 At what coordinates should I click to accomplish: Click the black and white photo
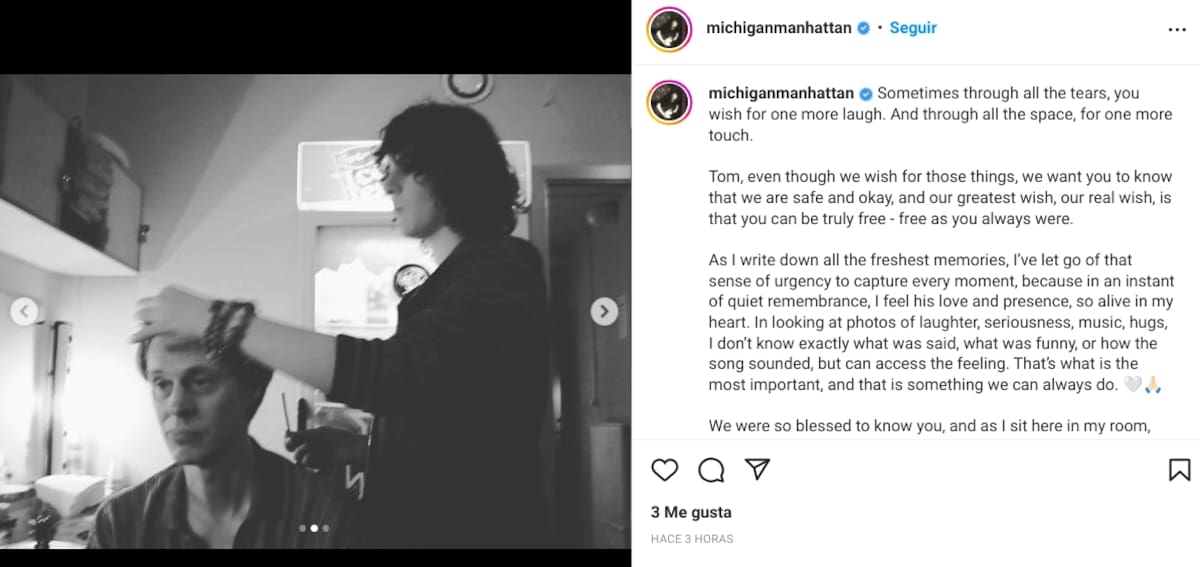(x=315, y=311)
